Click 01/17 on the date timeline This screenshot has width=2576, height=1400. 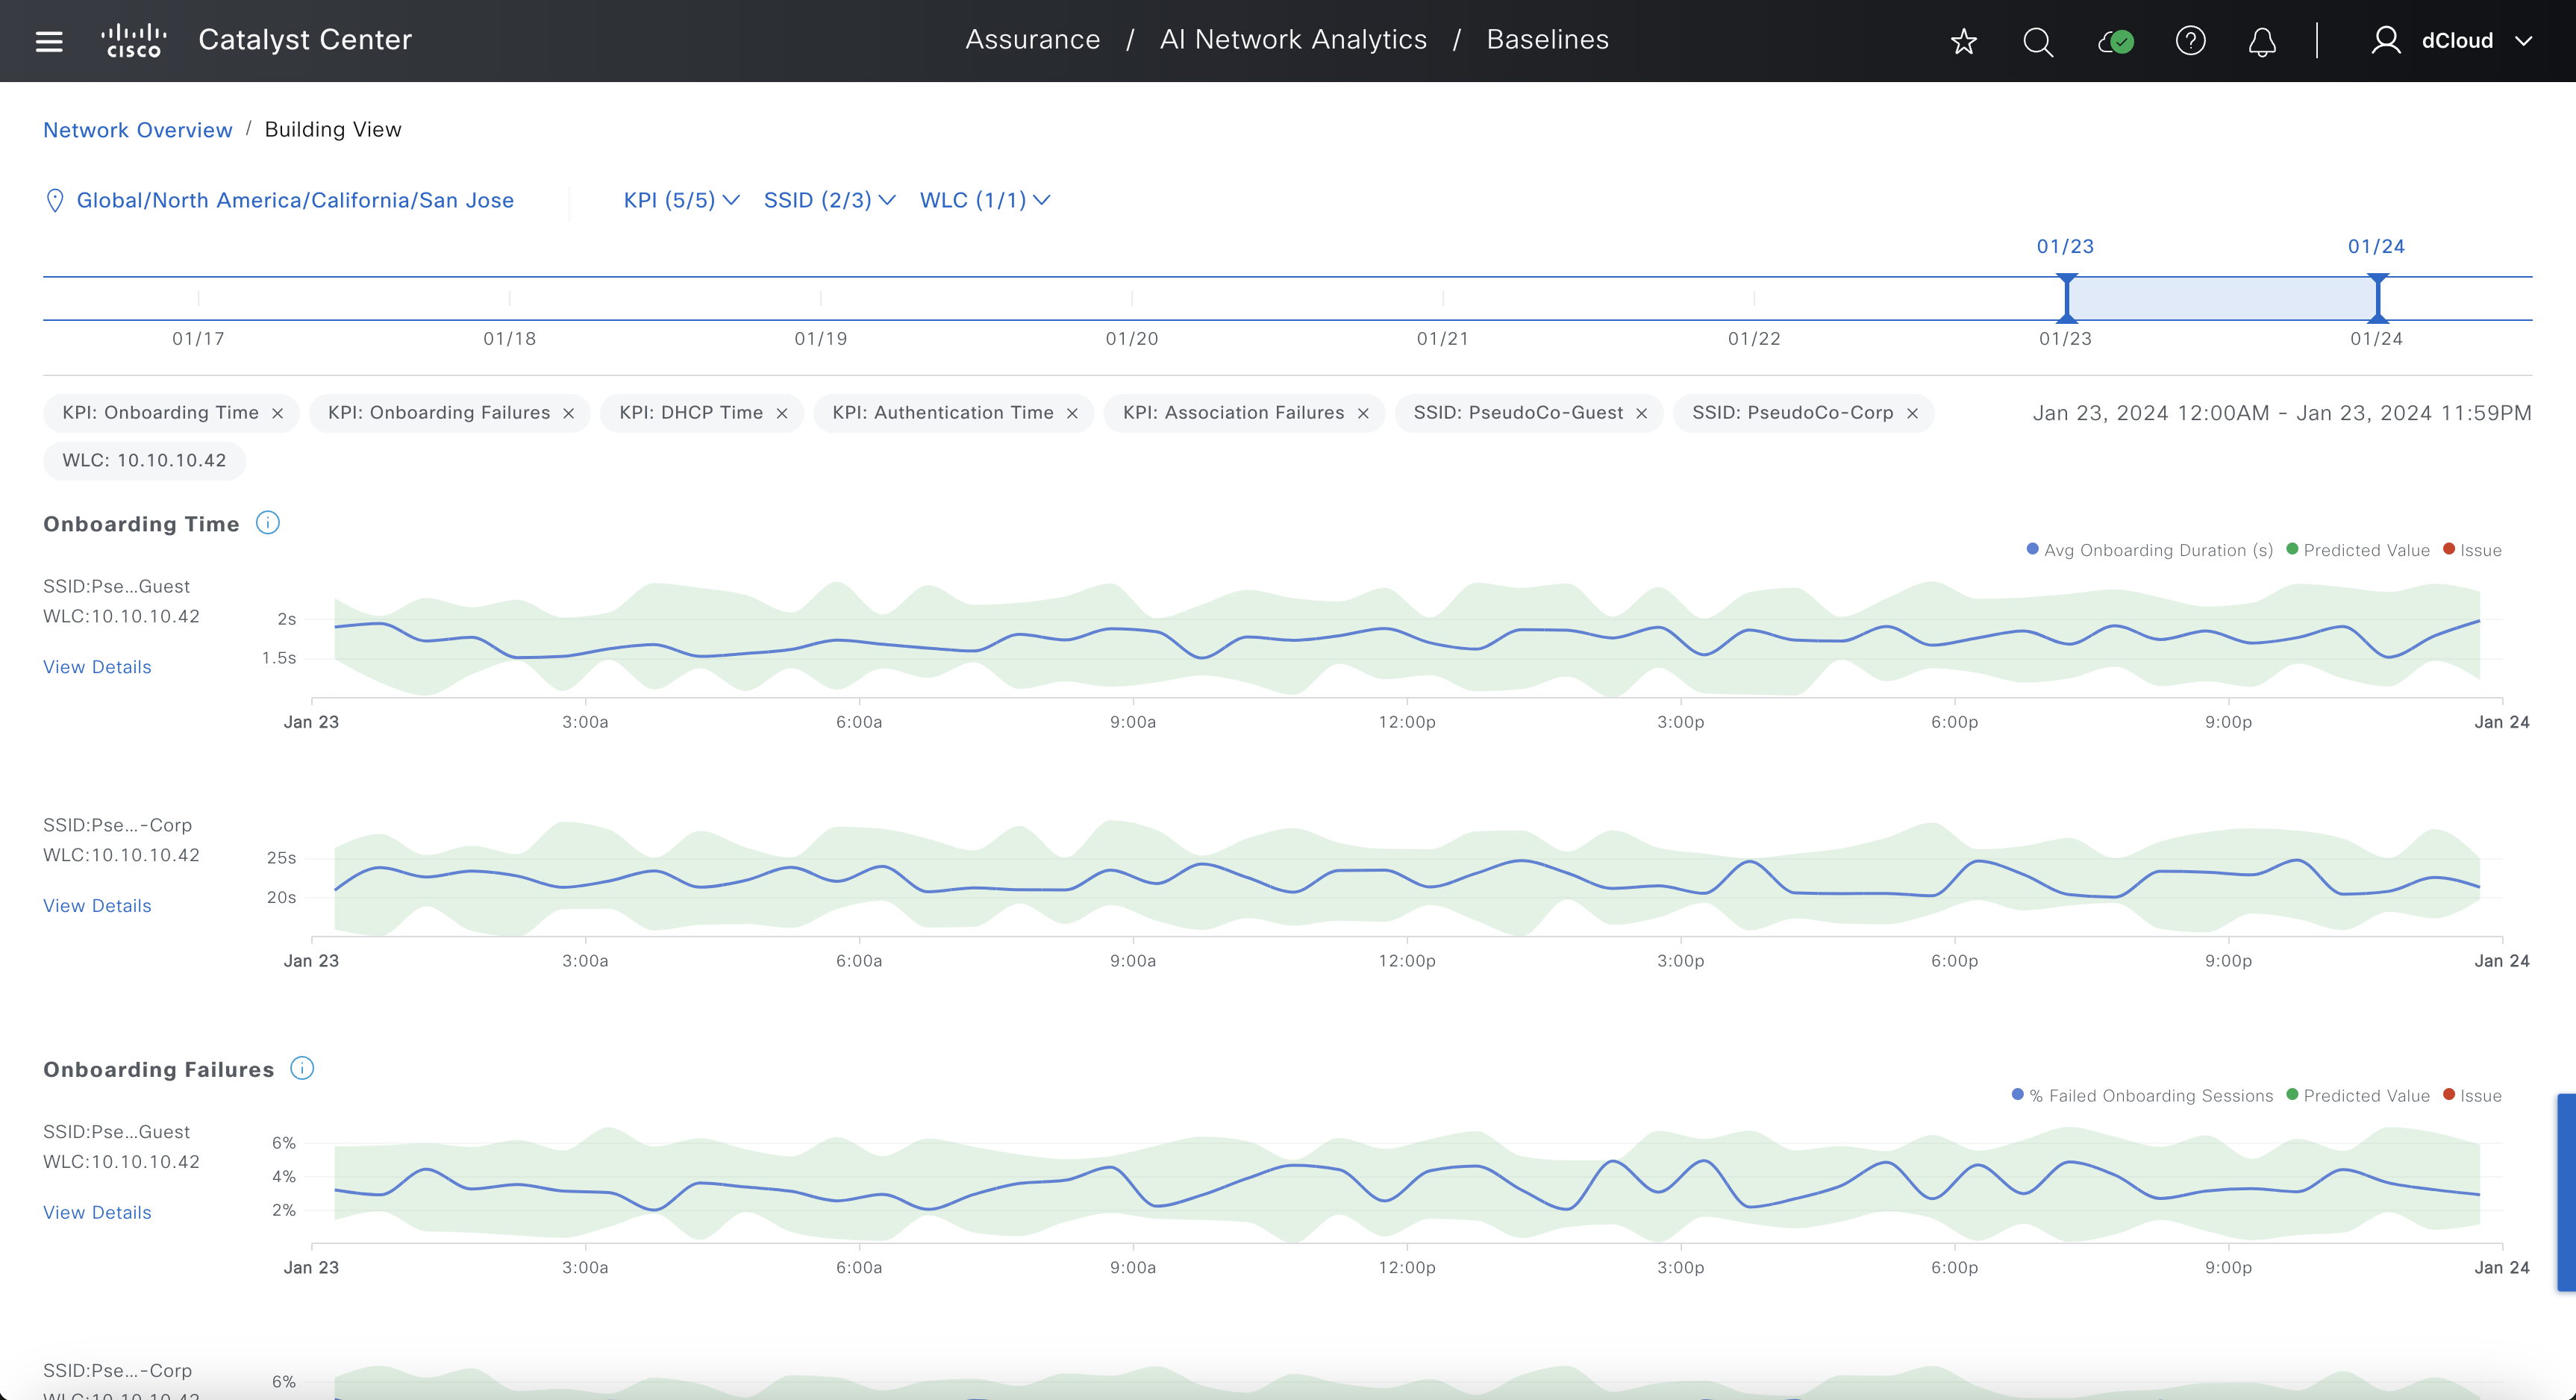click(198, 339)
